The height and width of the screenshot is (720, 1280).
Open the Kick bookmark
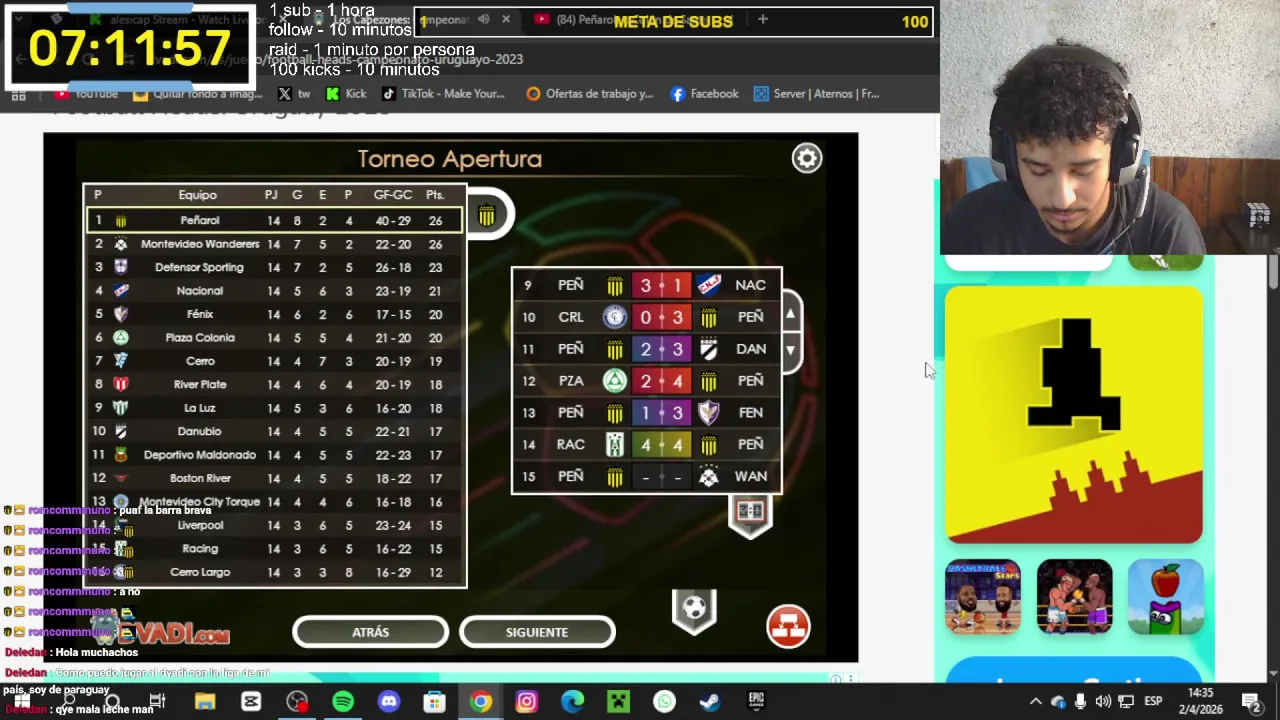pos(345,94)
